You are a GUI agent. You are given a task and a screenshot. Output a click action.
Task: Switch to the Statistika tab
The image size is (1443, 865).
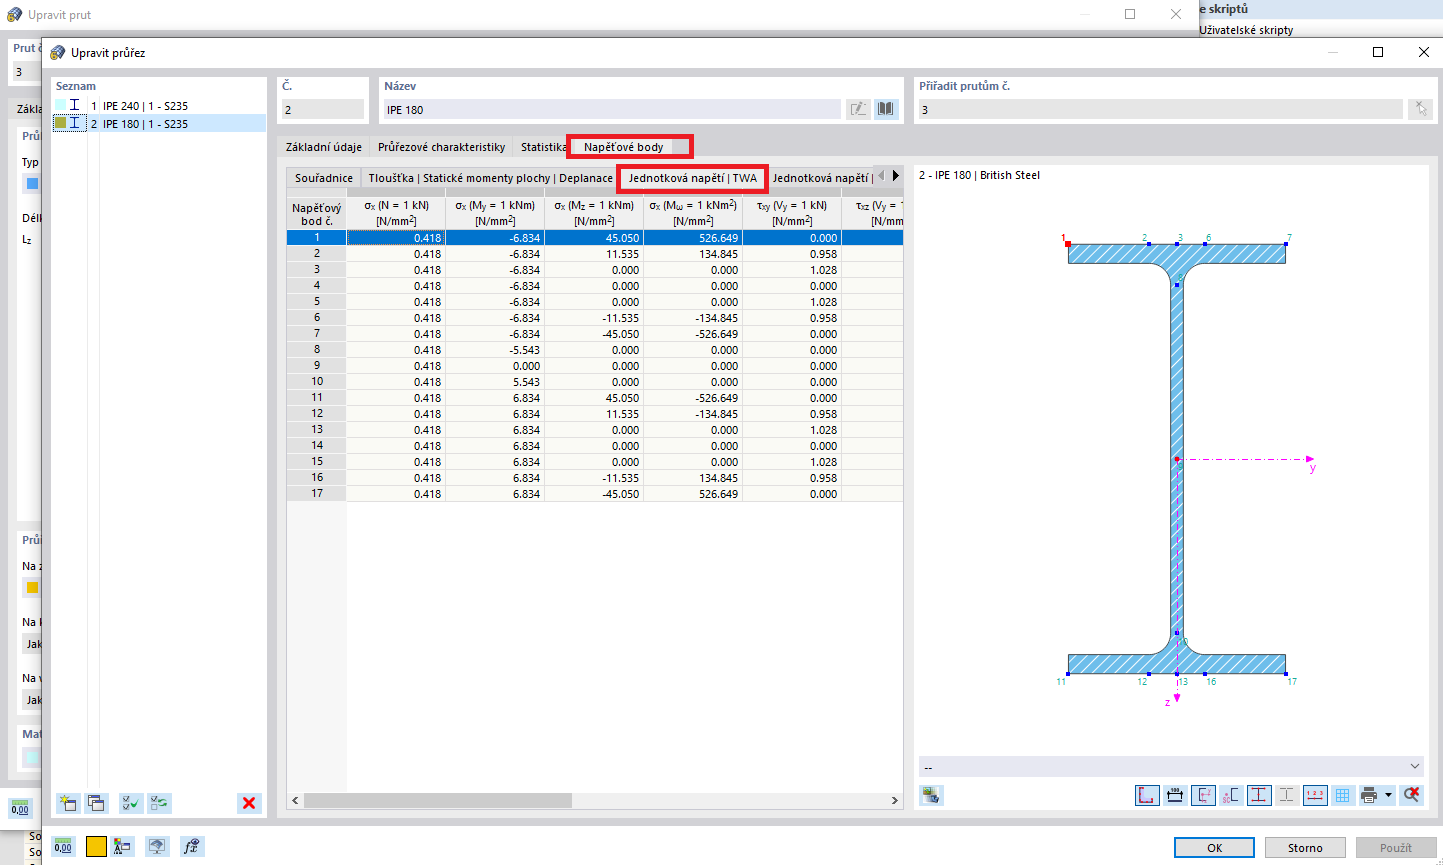543,147
